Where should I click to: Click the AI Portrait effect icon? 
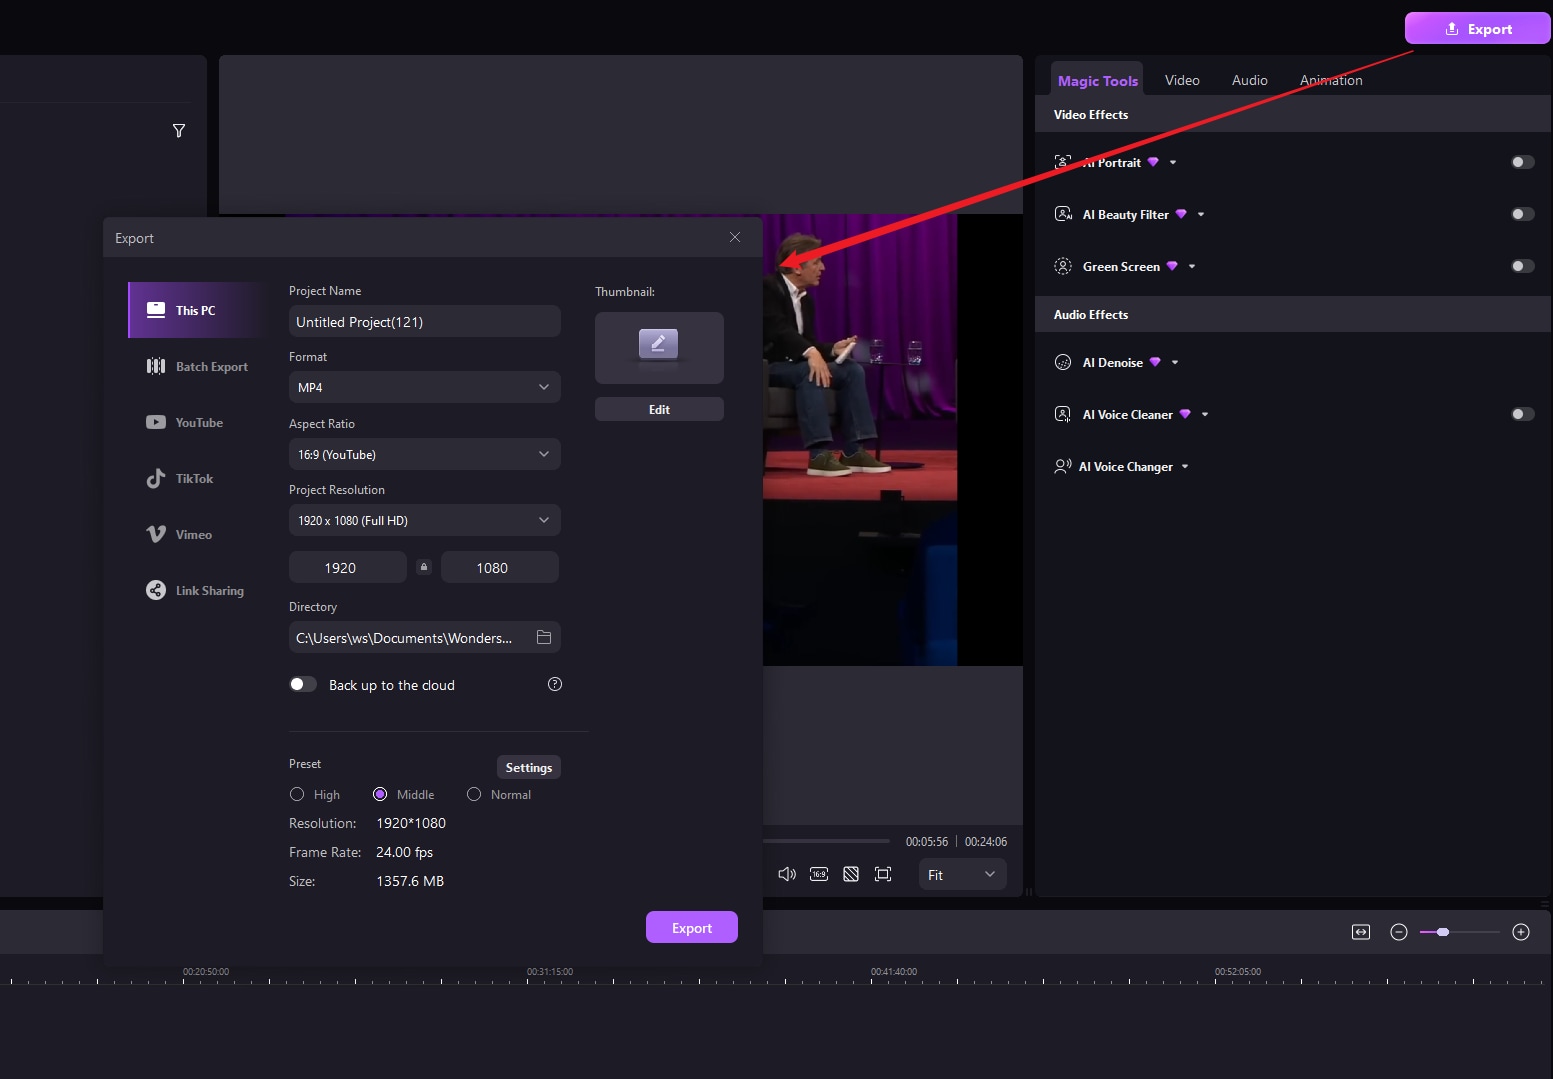click(x=1063, y=162)
